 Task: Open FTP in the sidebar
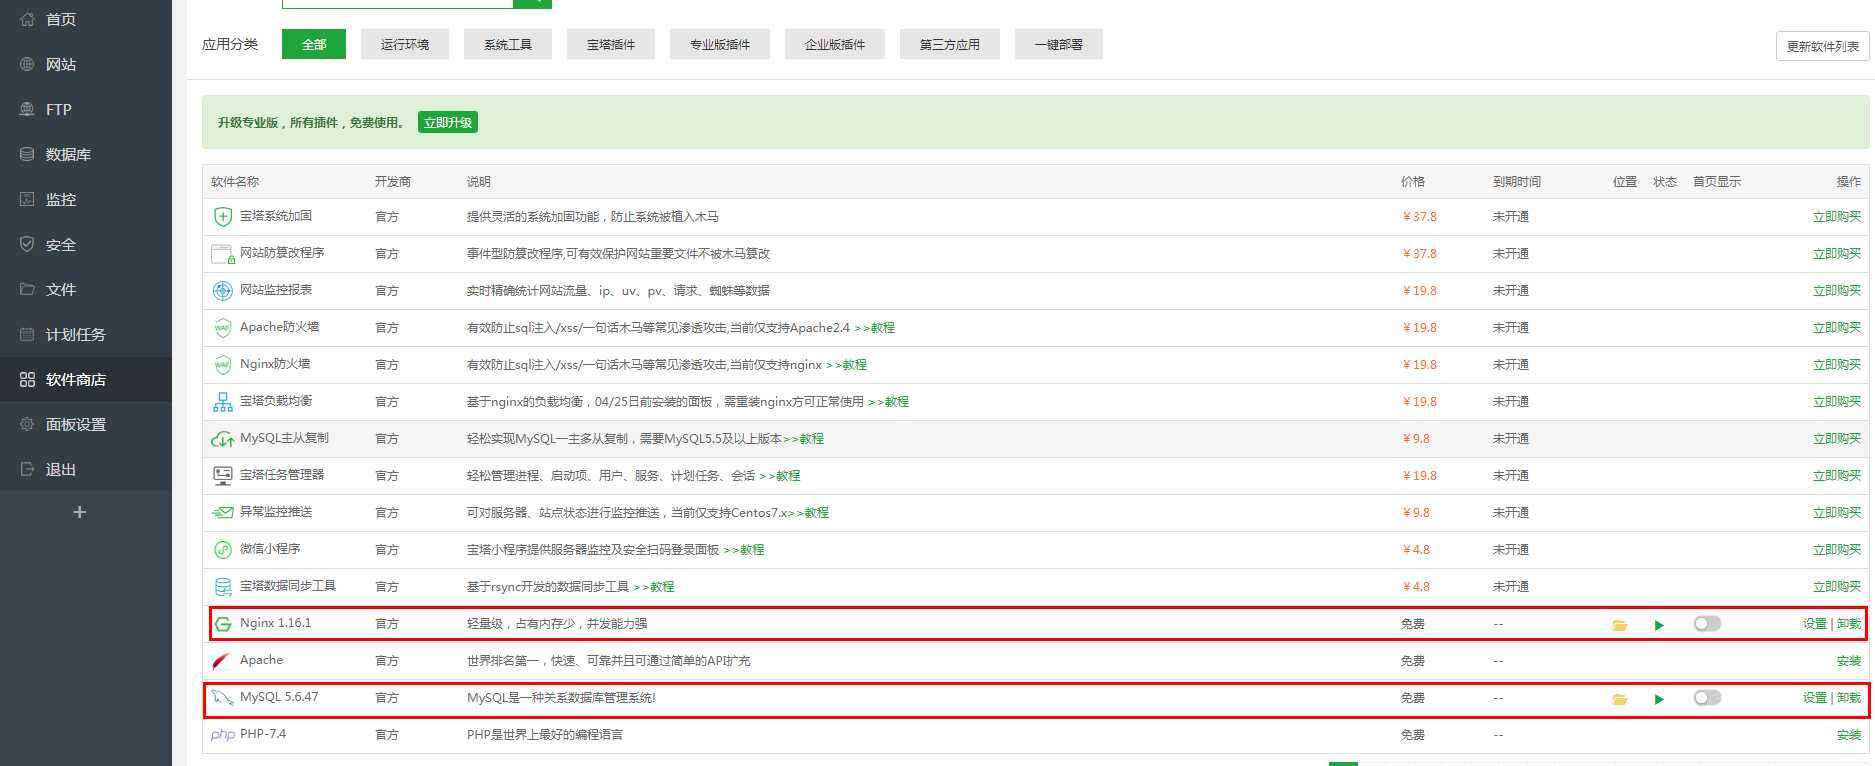tap(86, 109)
